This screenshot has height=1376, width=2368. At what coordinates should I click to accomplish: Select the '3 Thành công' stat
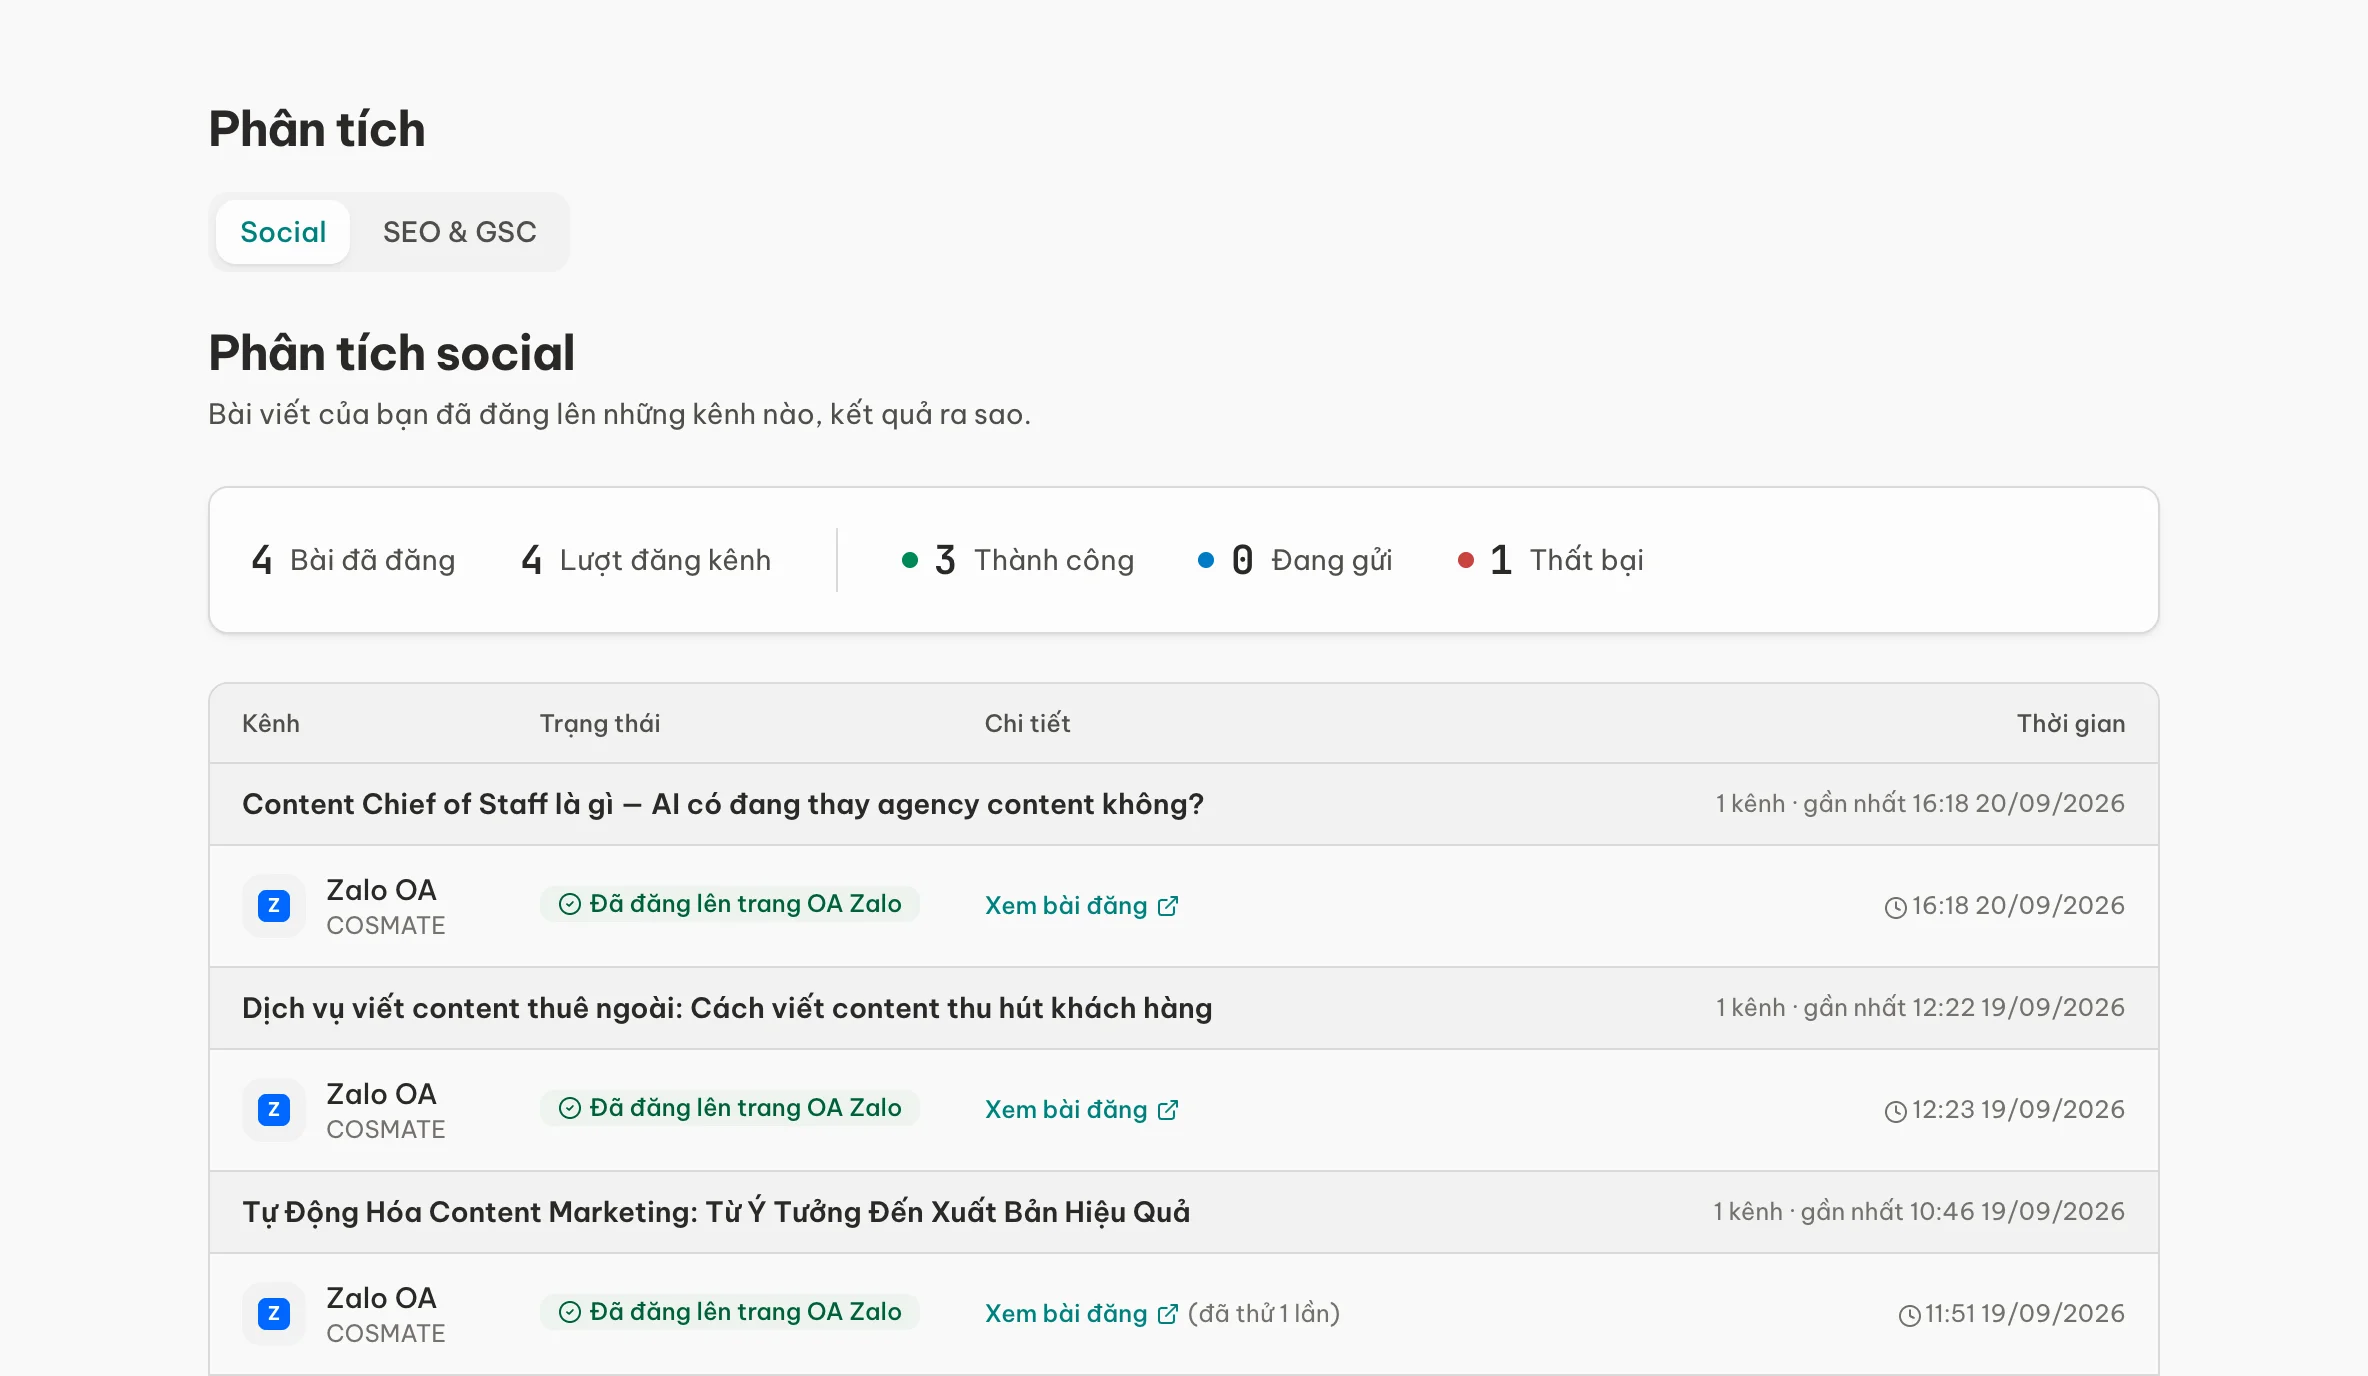pos(1018,560)
